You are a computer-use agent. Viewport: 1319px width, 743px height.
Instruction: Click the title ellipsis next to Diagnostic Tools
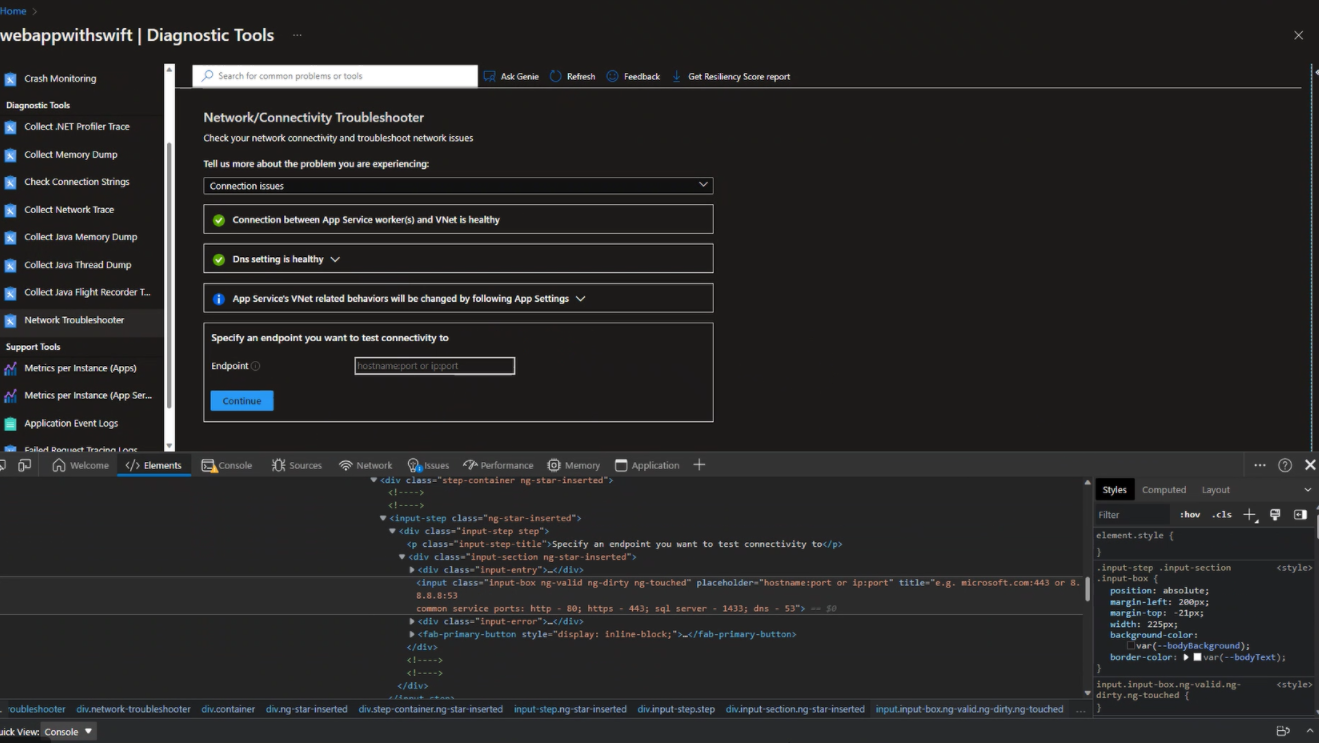297,35
